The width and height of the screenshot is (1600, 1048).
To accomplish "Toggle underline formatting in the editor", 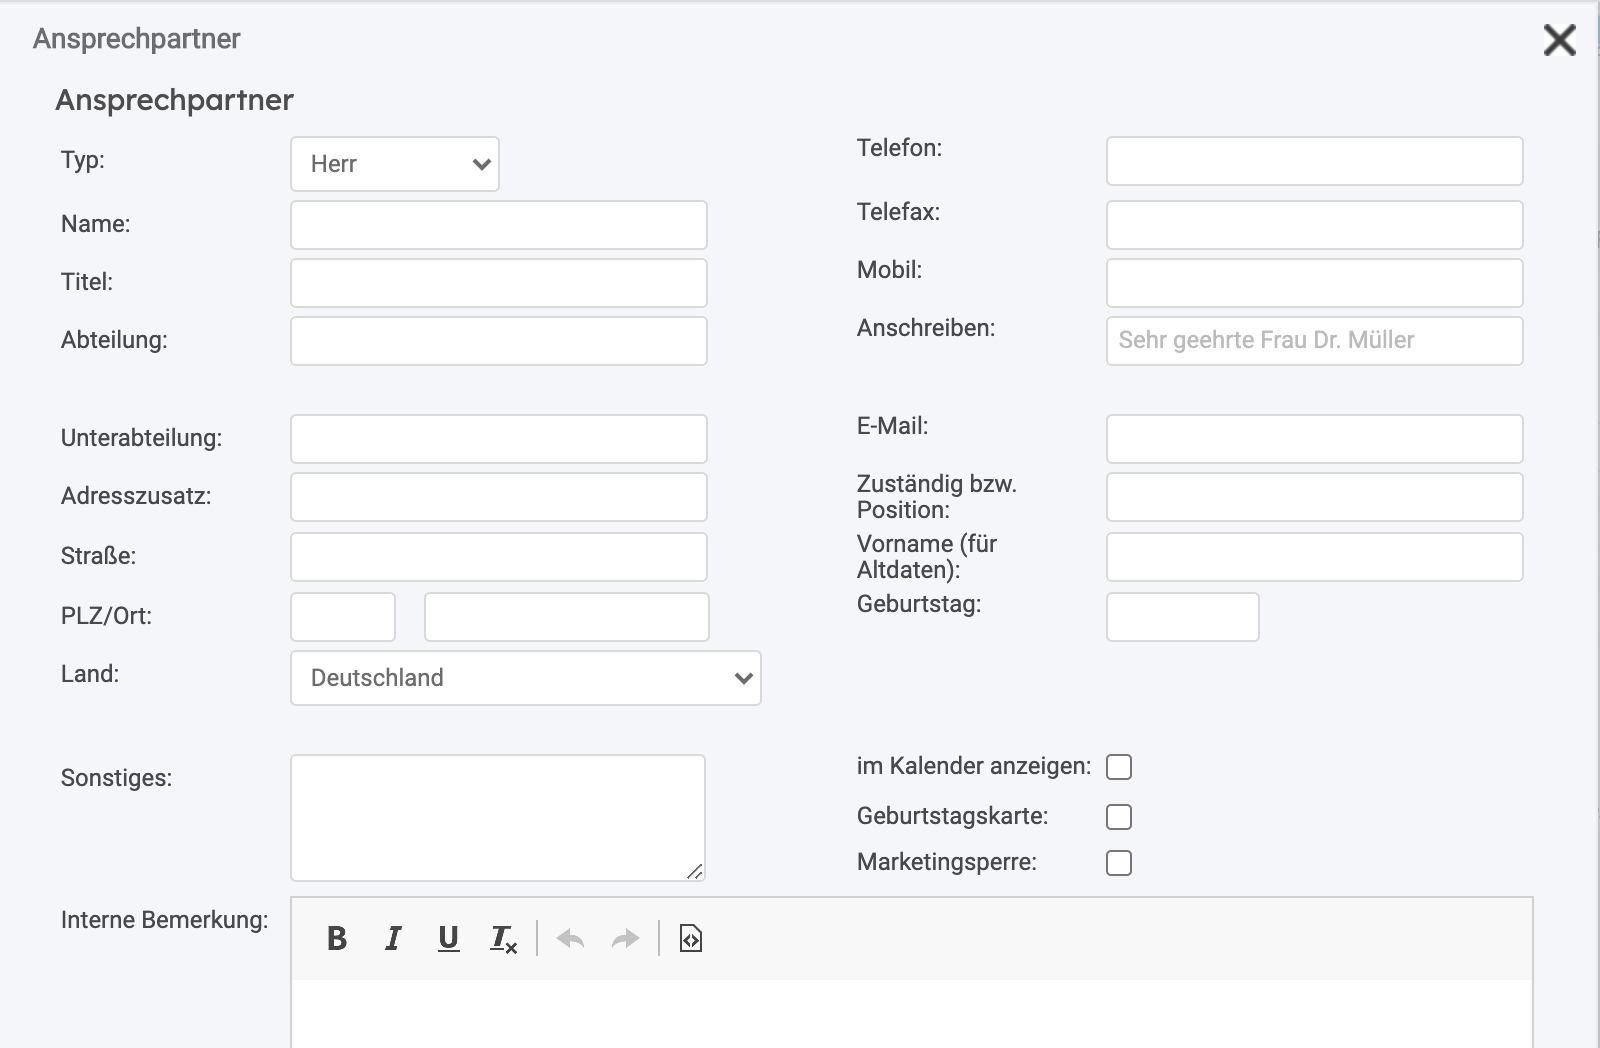I will tap(448, 938).
